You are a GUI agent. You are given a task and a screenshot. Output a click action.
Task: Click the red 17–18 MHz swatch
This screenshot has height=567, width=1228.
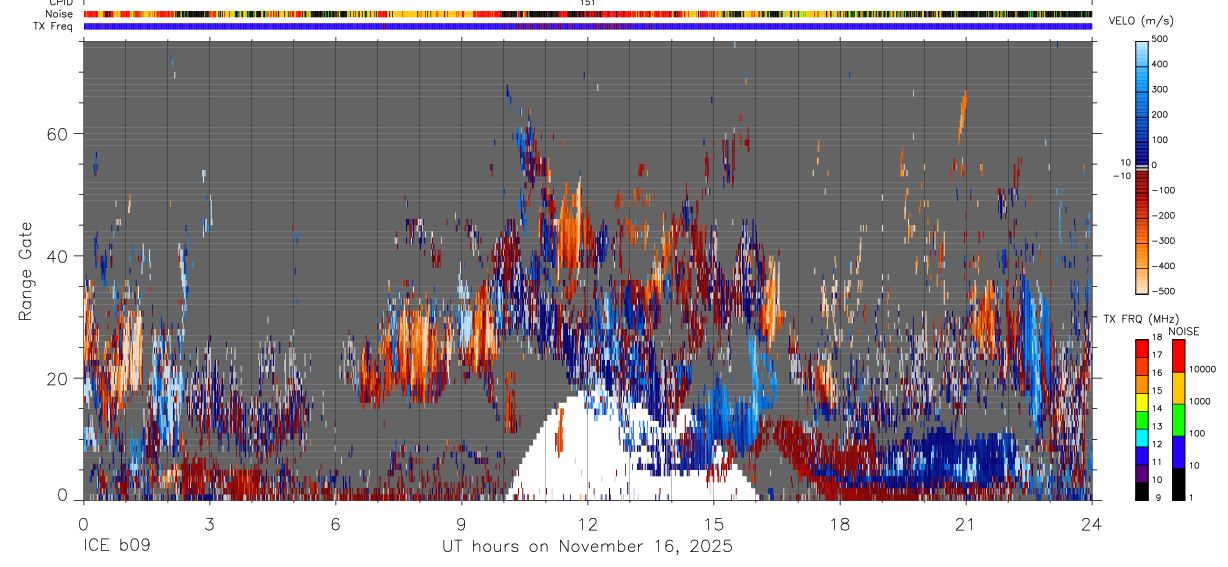point(1142,347)
